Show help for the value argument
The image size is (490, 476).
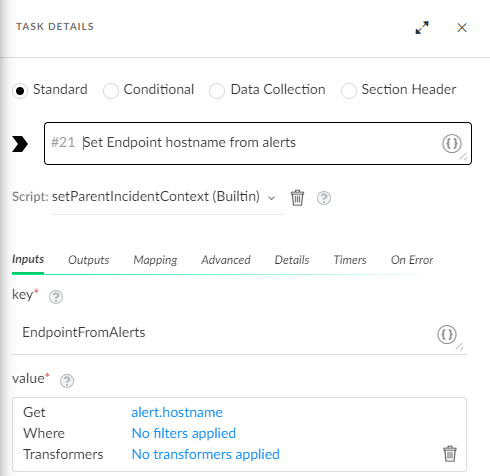pos(67,381)
